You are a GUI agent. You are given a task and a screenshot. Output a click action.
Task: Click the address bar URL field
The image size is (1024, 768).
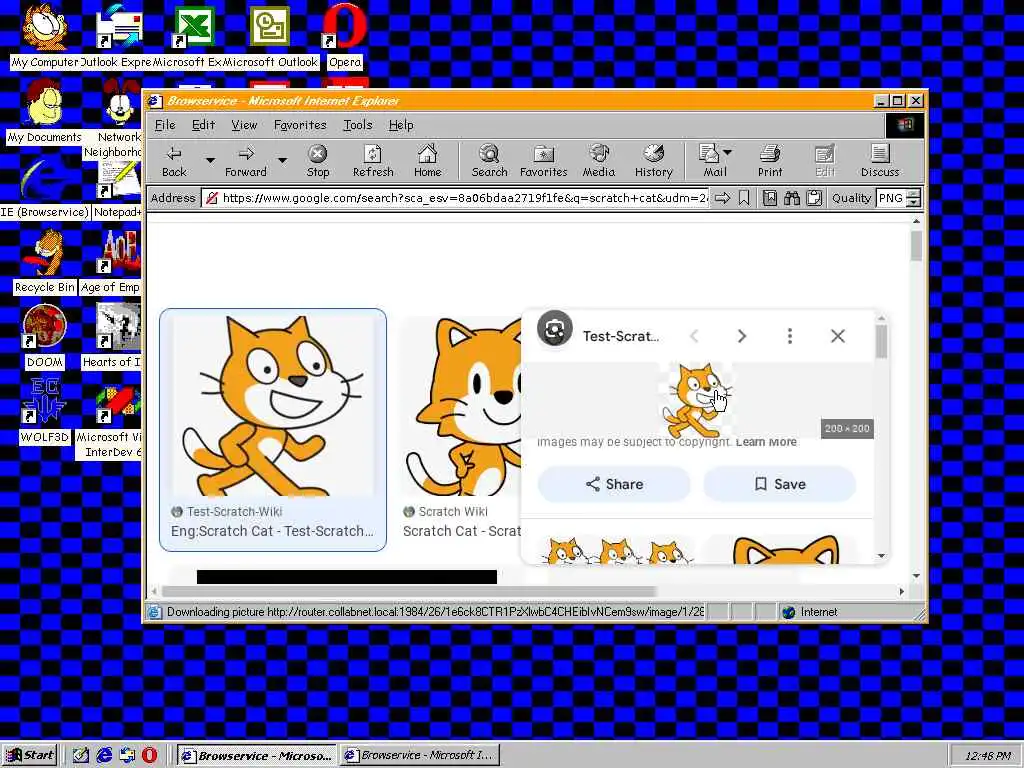[455, 198]
